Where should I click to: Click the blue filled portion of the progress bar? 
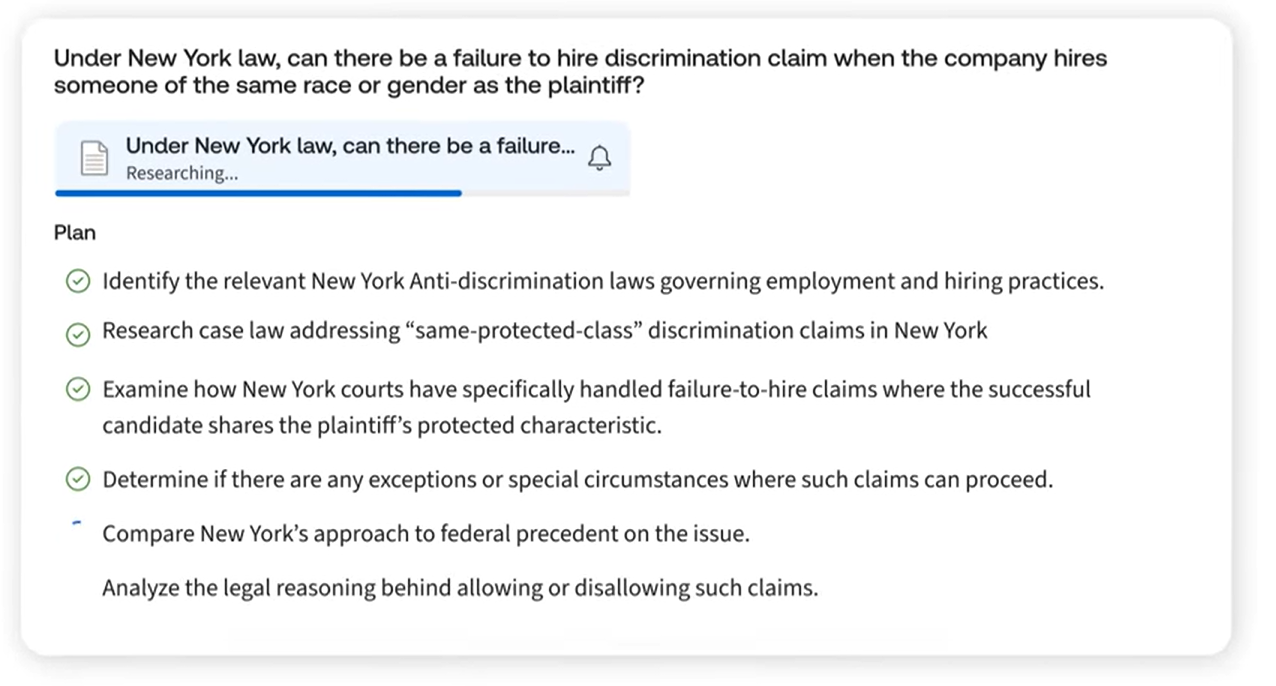pyautogui.click(x=258, y=193)
